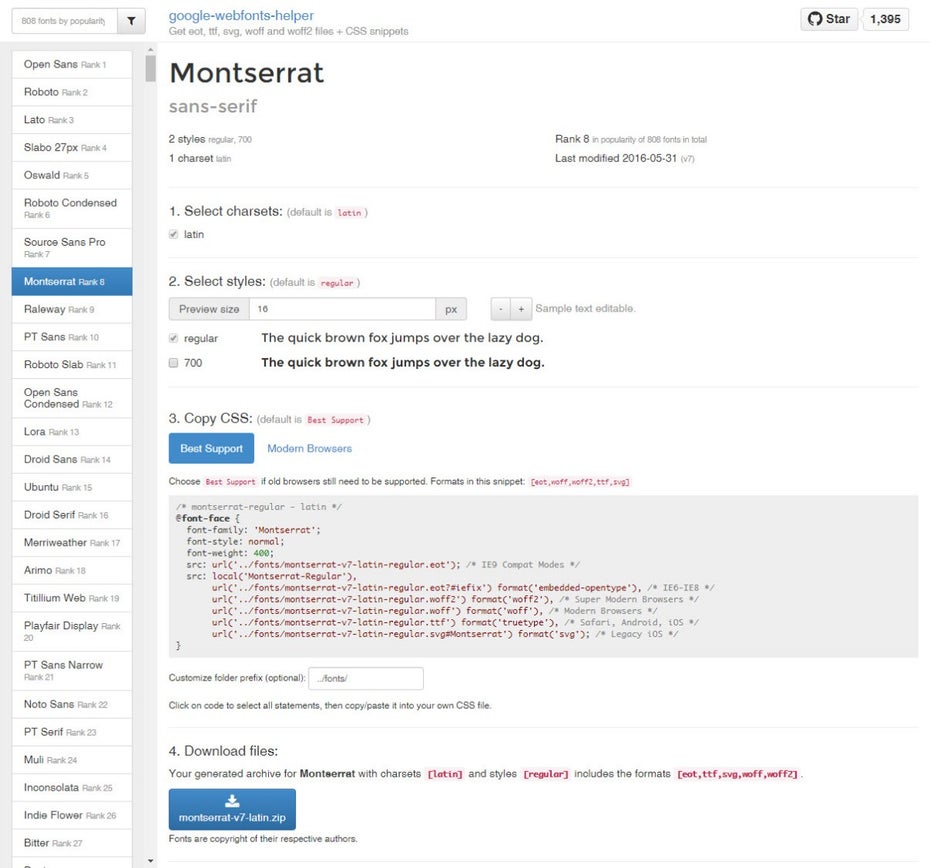Edit the 700 bold sample text

(403, 363)
